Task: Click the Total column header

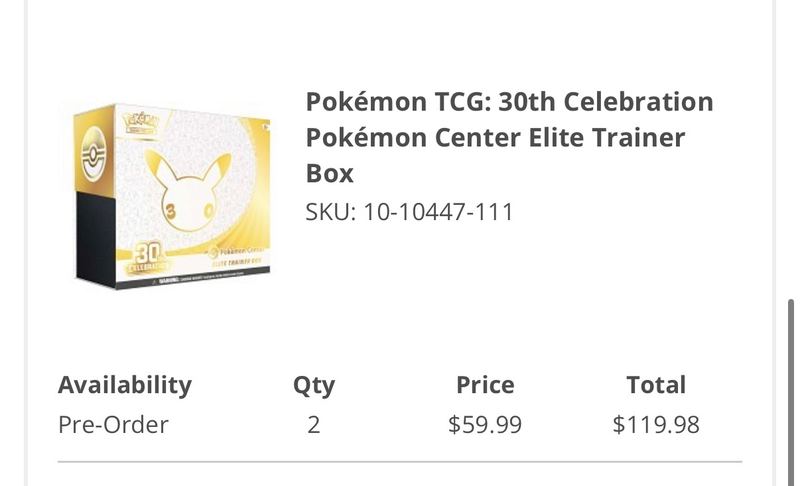Action: click(x=656, y=385)
